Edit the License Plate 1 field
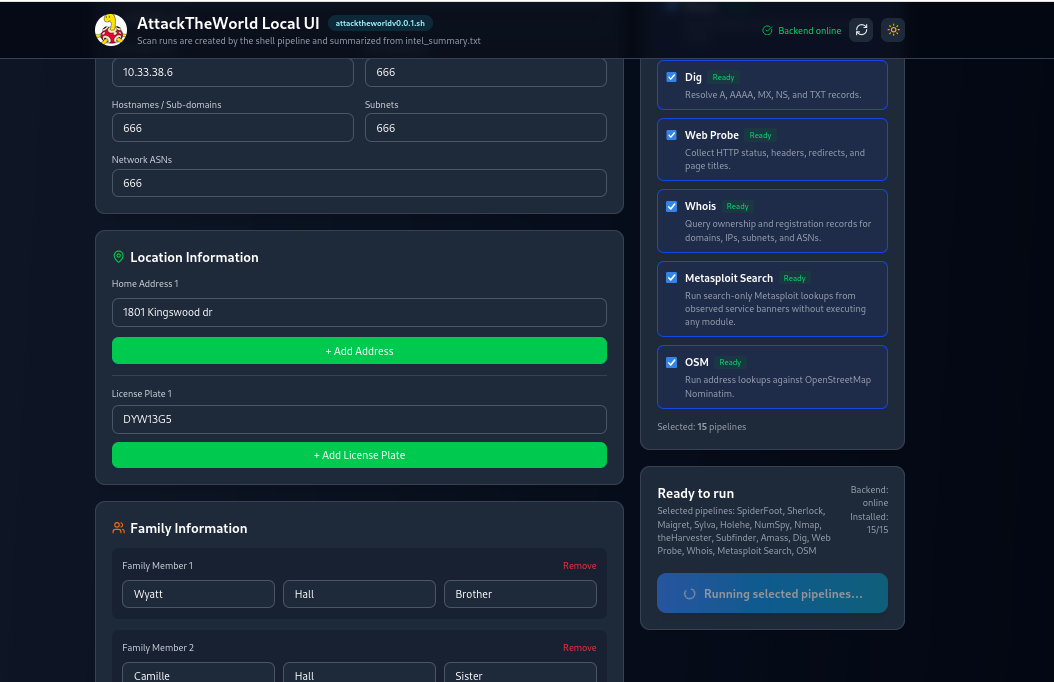 (x=359, y=419)
